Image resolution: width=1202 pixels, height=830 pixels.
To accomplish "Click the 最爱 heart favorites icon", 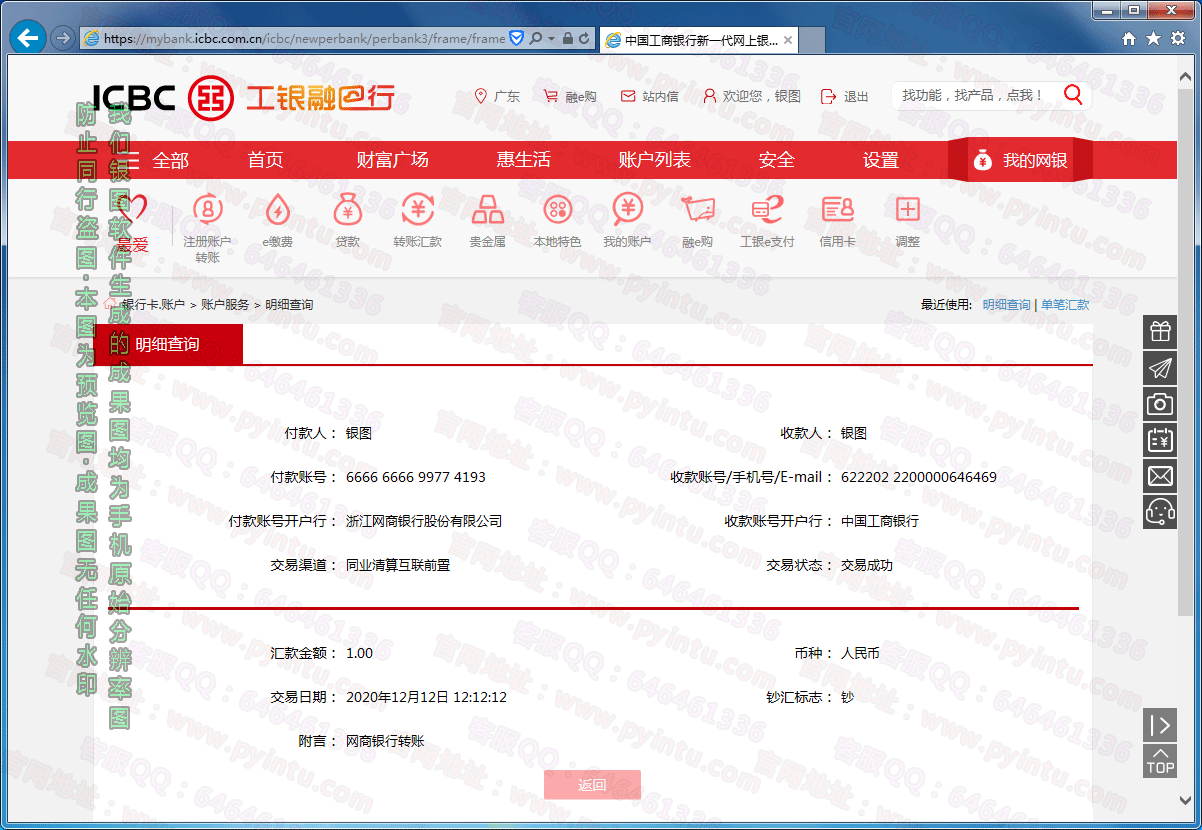I will pos(132,221).
